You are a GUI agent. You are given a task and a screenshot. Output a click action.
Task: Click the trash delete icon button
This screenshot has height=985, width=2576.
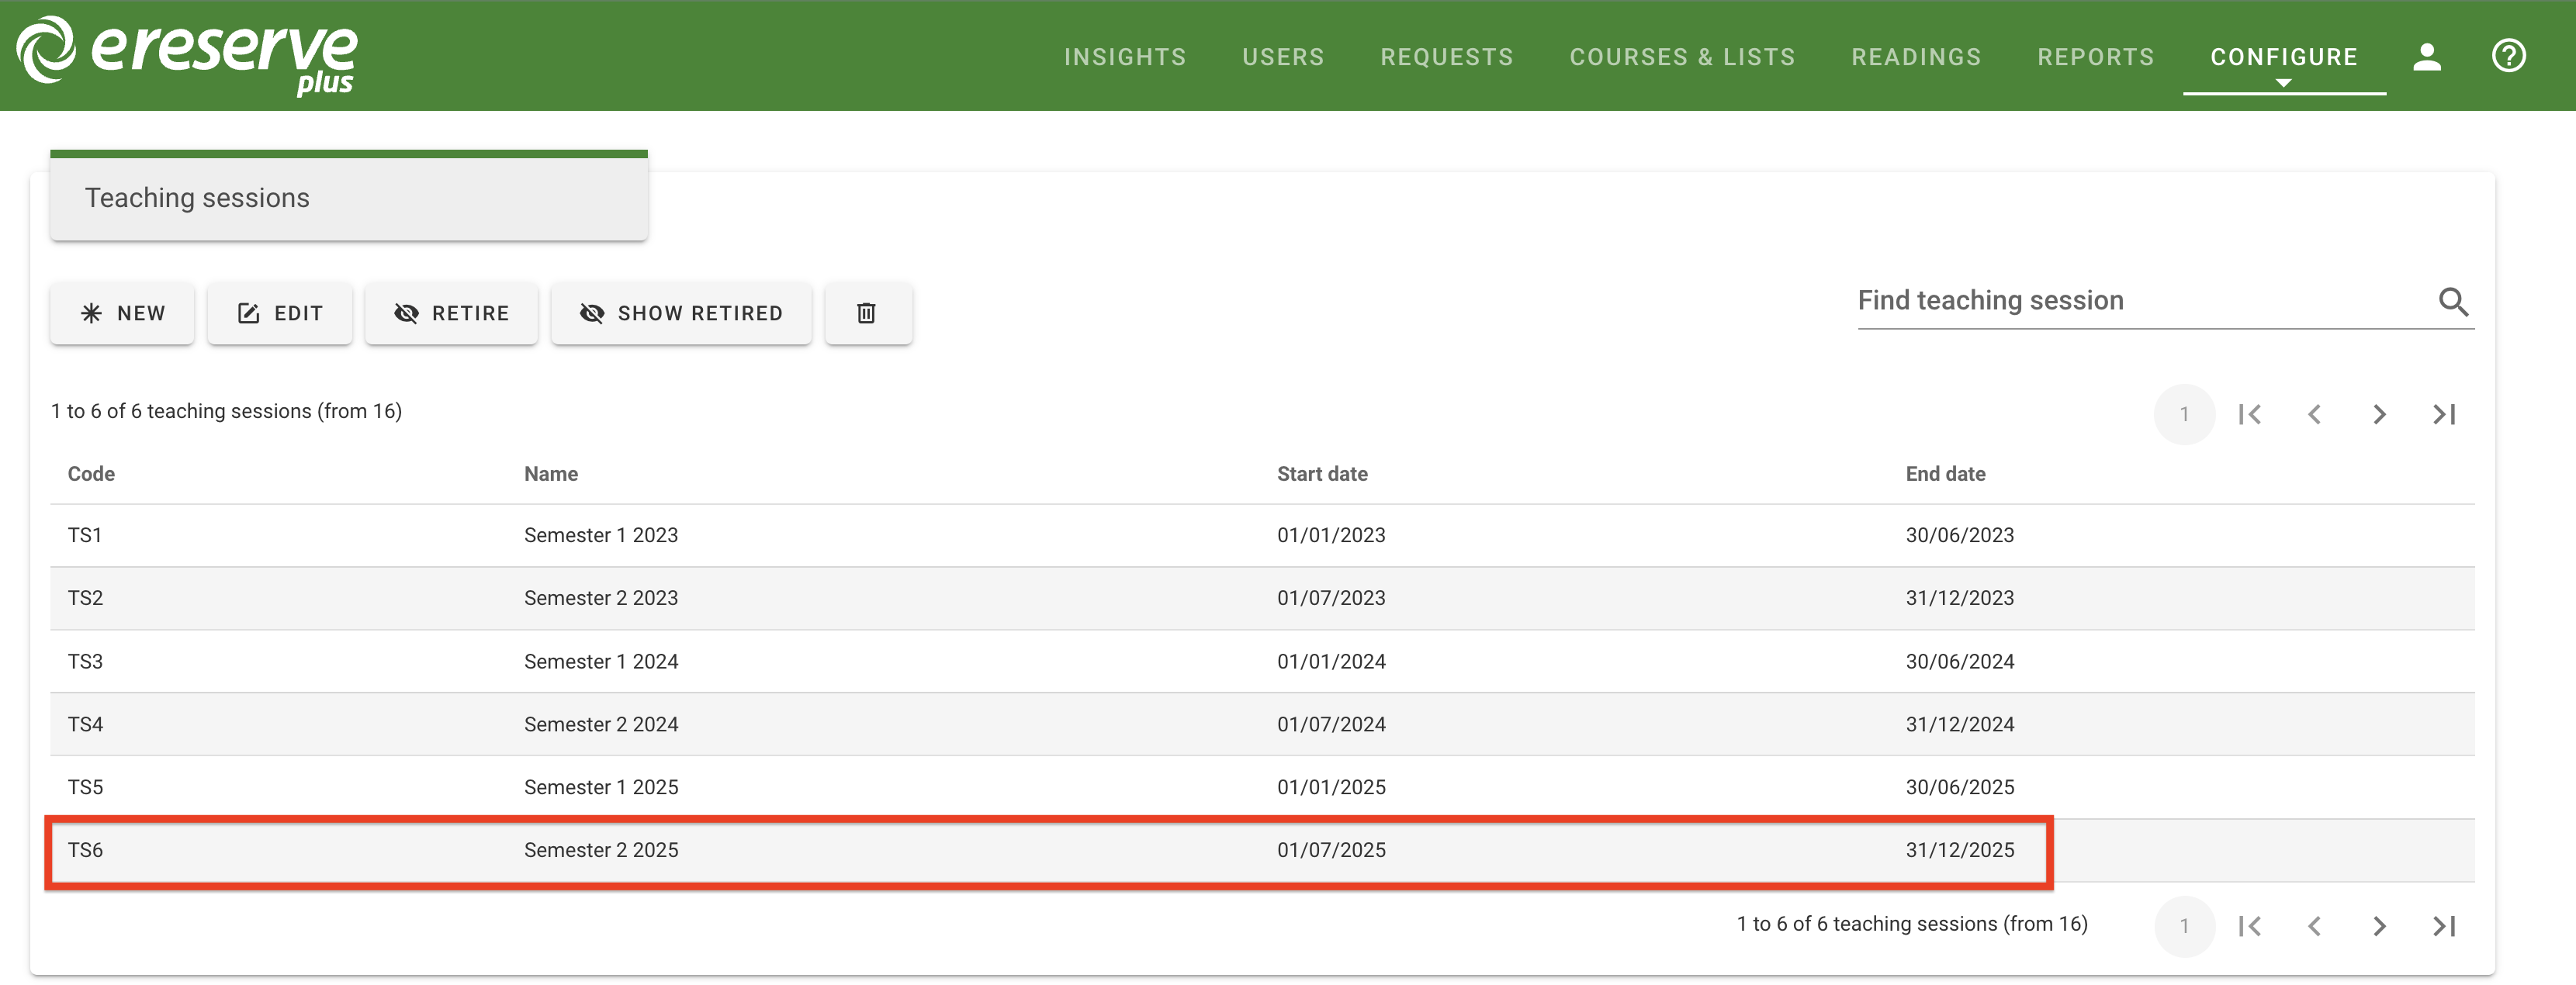tap(866, 313)
